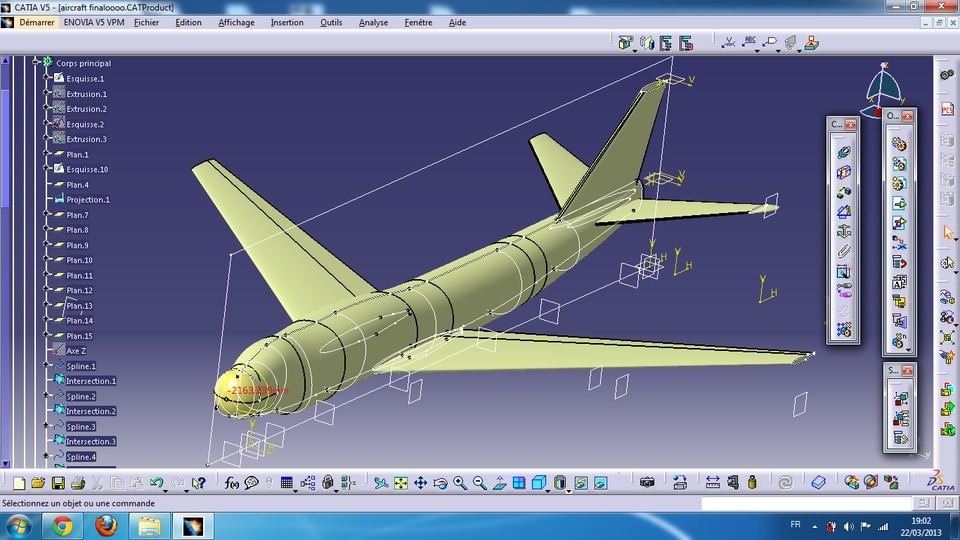Click the tree panel scrollbar down arrow
The image size is (960, 540).
pyautogui.click(x=6, y=463)
